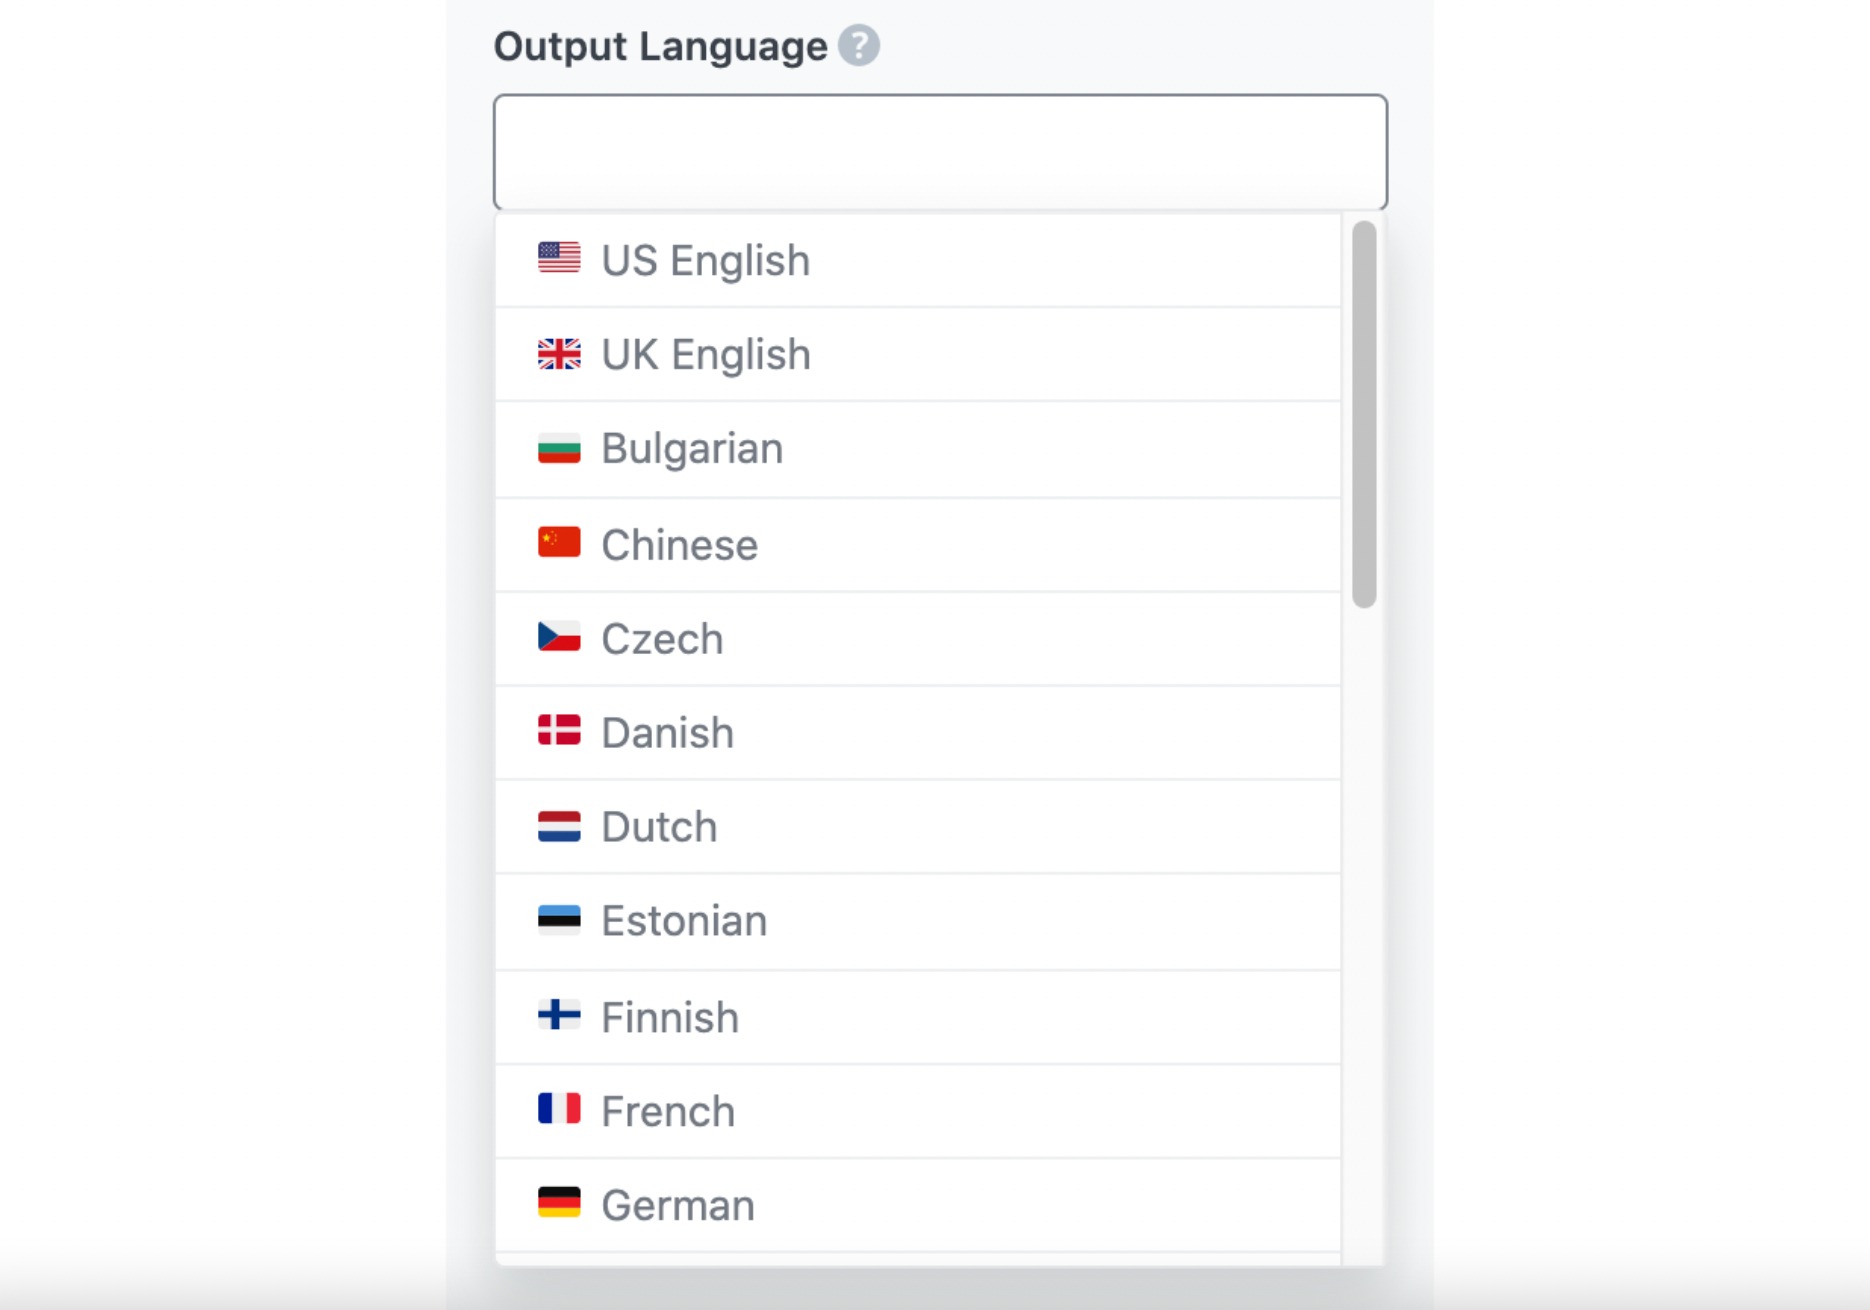Click the Czech flag icon

click(558, 637)
